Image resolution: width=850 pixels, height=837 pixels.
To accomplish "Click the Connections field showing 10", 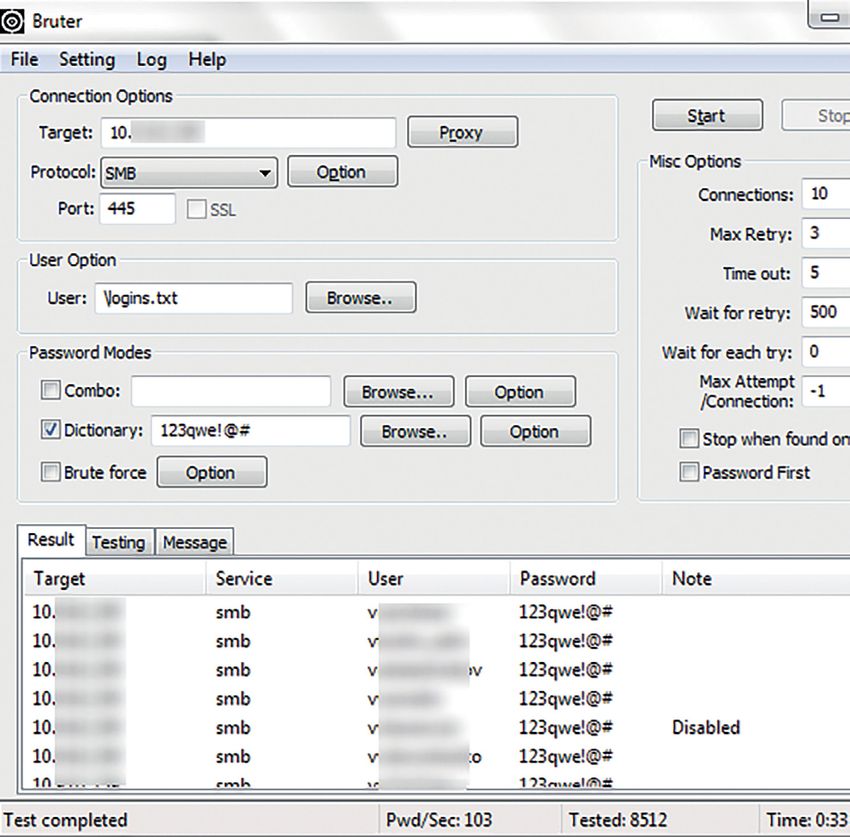I will [826, 194].
